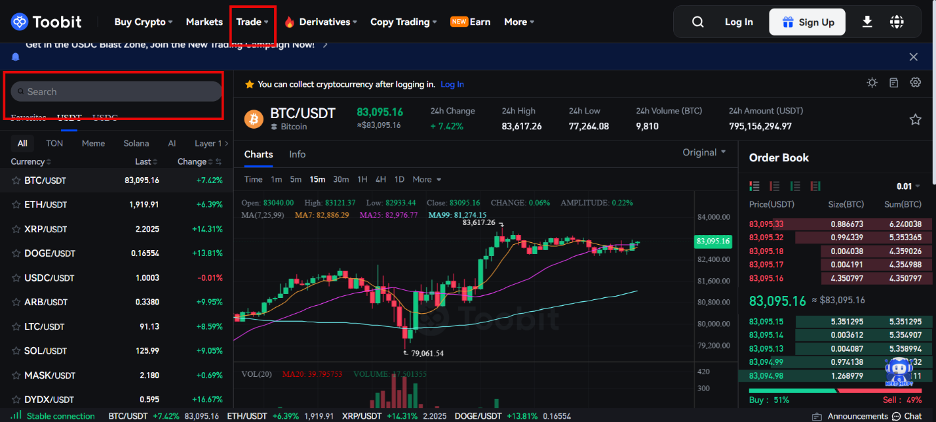This screenshot has height=422, width=936.
Task: Open the Original chart type dropdown
Action: coord(704,153)
